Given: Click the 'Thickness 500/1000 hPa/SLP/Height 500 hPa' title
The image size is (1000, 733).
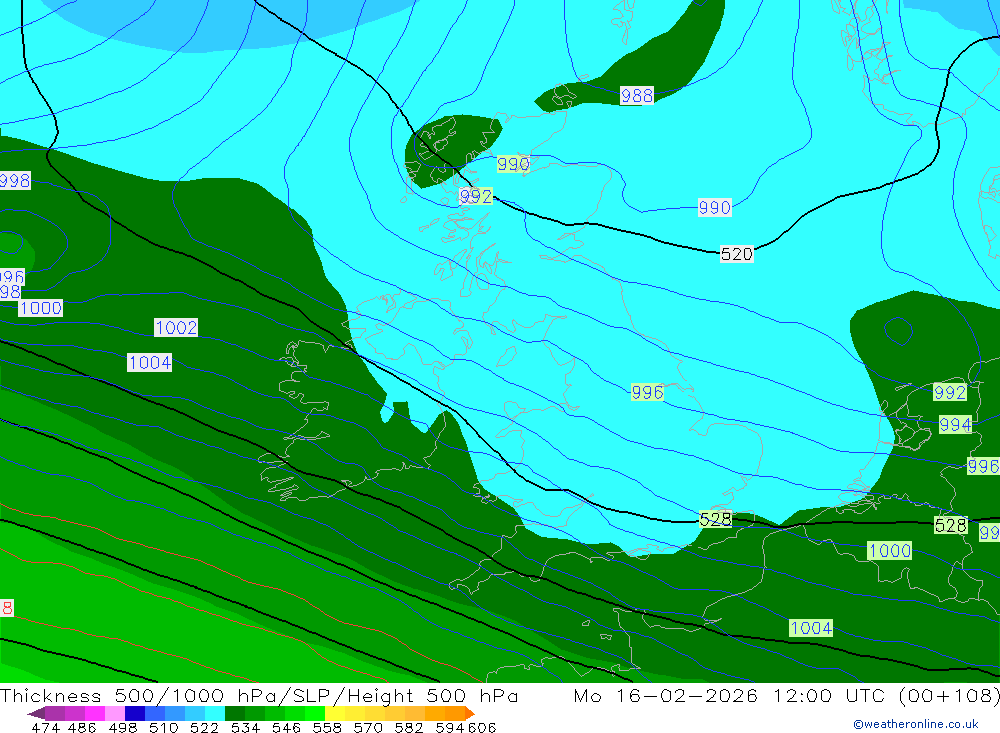Looking at the screenshot, I should [259, 695].
